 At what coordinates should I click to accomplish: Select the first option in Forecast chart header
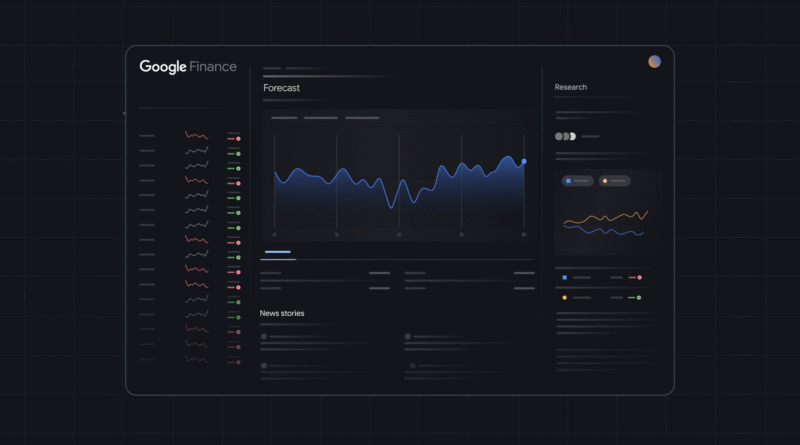pyautogui.click(x=284, y=118)
